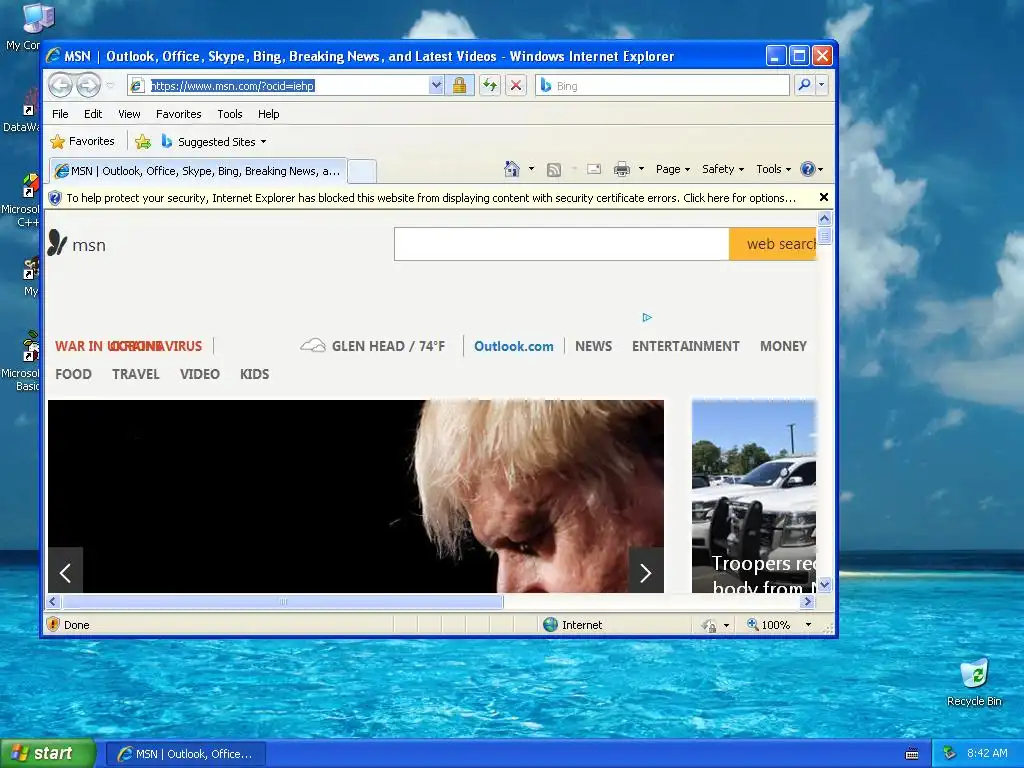This screenshot has width=1024, height=768.
Task: Open Suggested Sites dropdown
Action: (214, 142)
